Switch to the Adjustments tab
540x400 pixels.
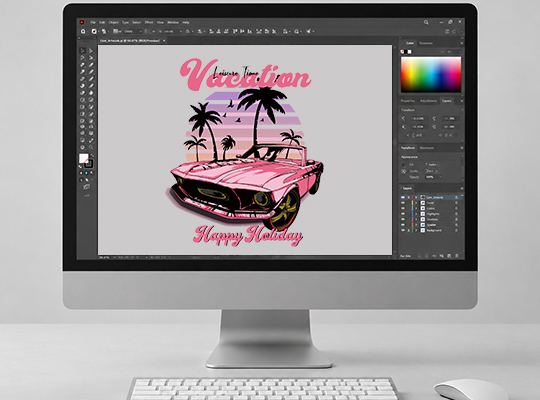pos(428,101)
